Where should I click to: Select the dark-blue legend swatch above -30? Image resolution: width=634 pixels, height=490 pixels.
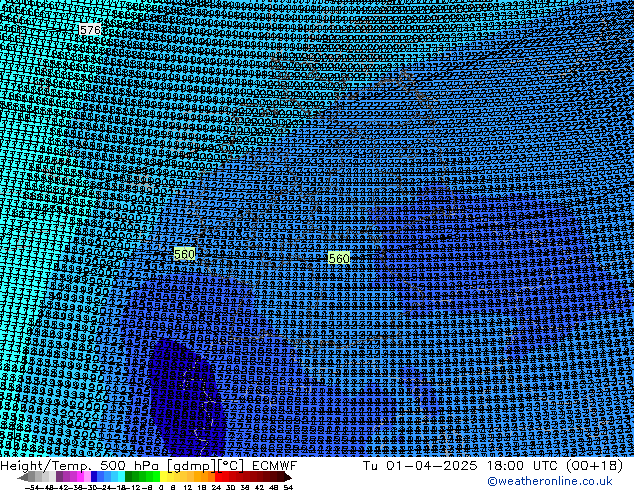[x=94, y=477]
